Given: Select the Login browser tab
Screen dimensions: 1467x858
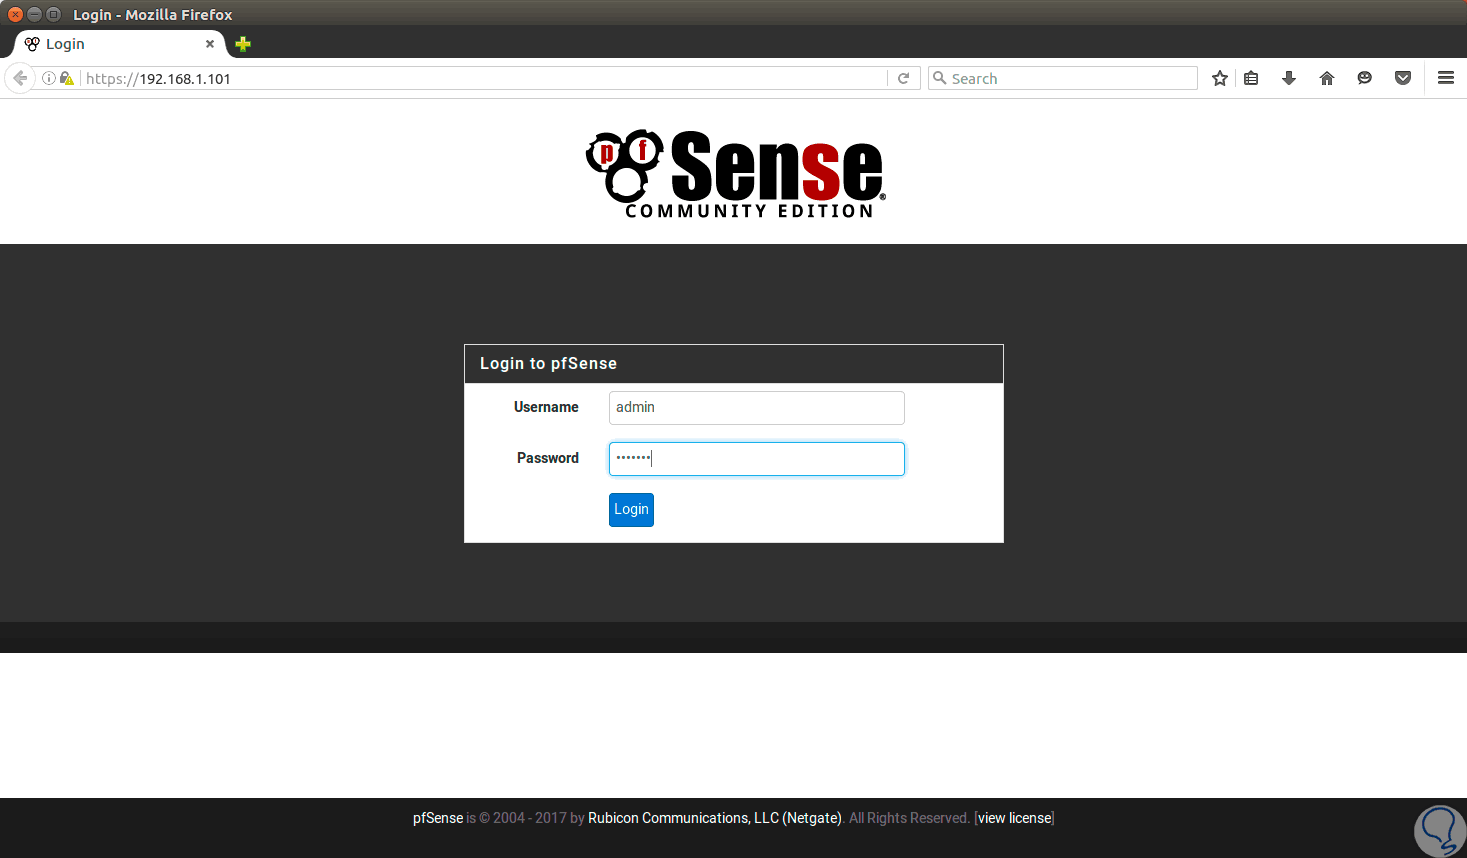Looking at the screenshot, I should pyautogui.click(x=119, y=44).
